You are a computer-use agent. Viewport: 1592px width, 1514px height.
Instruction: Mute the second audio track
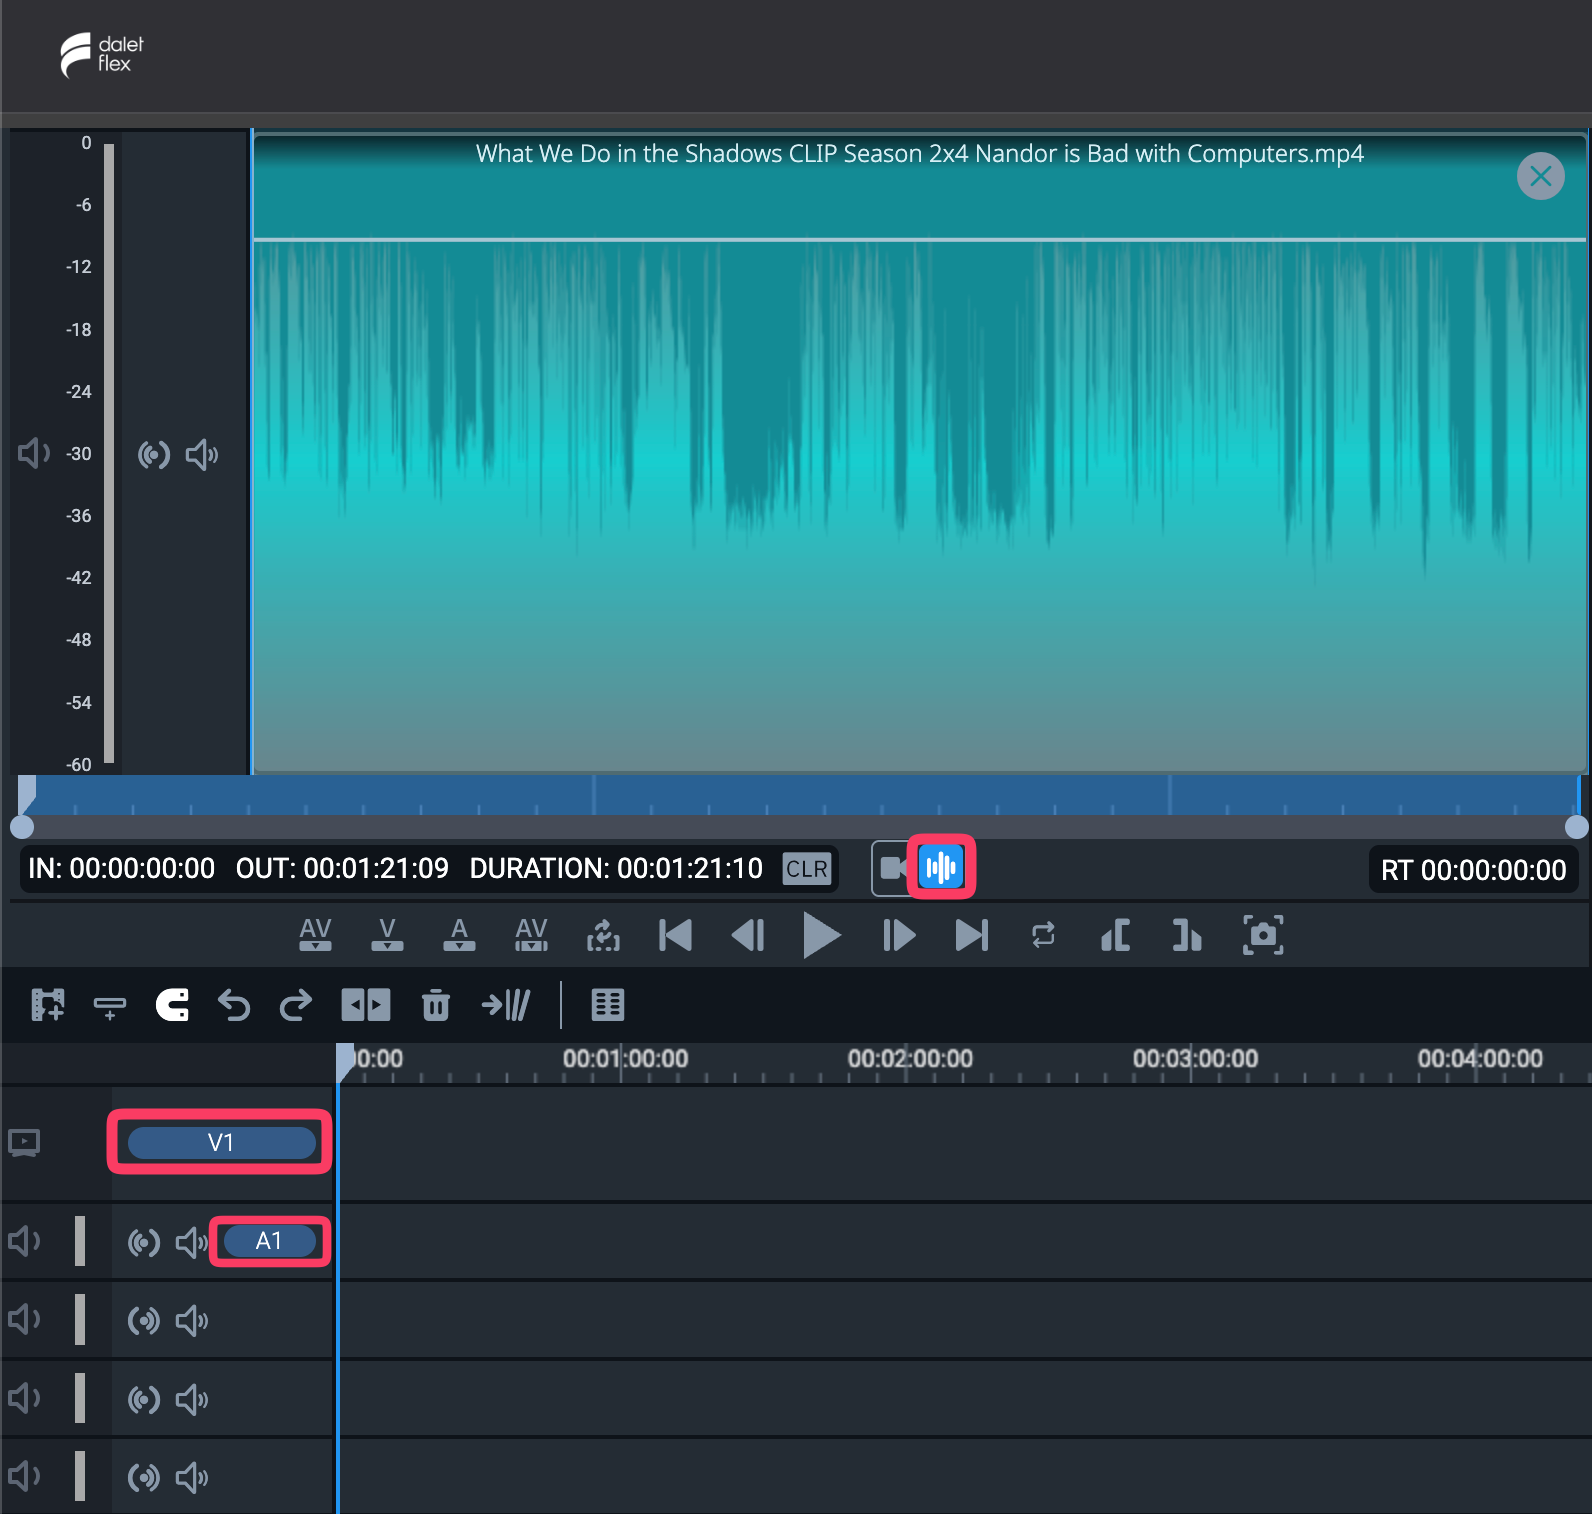tap(24, 1320)
